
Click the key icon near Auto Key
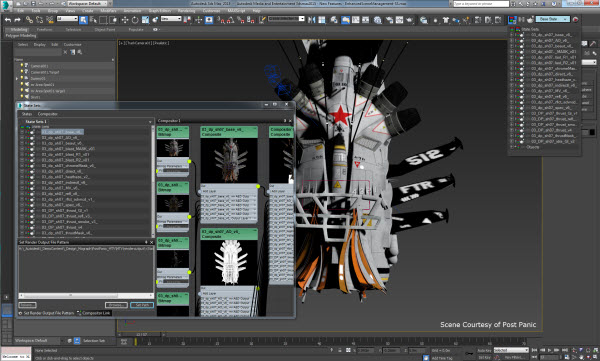click(x=469, y=353)
